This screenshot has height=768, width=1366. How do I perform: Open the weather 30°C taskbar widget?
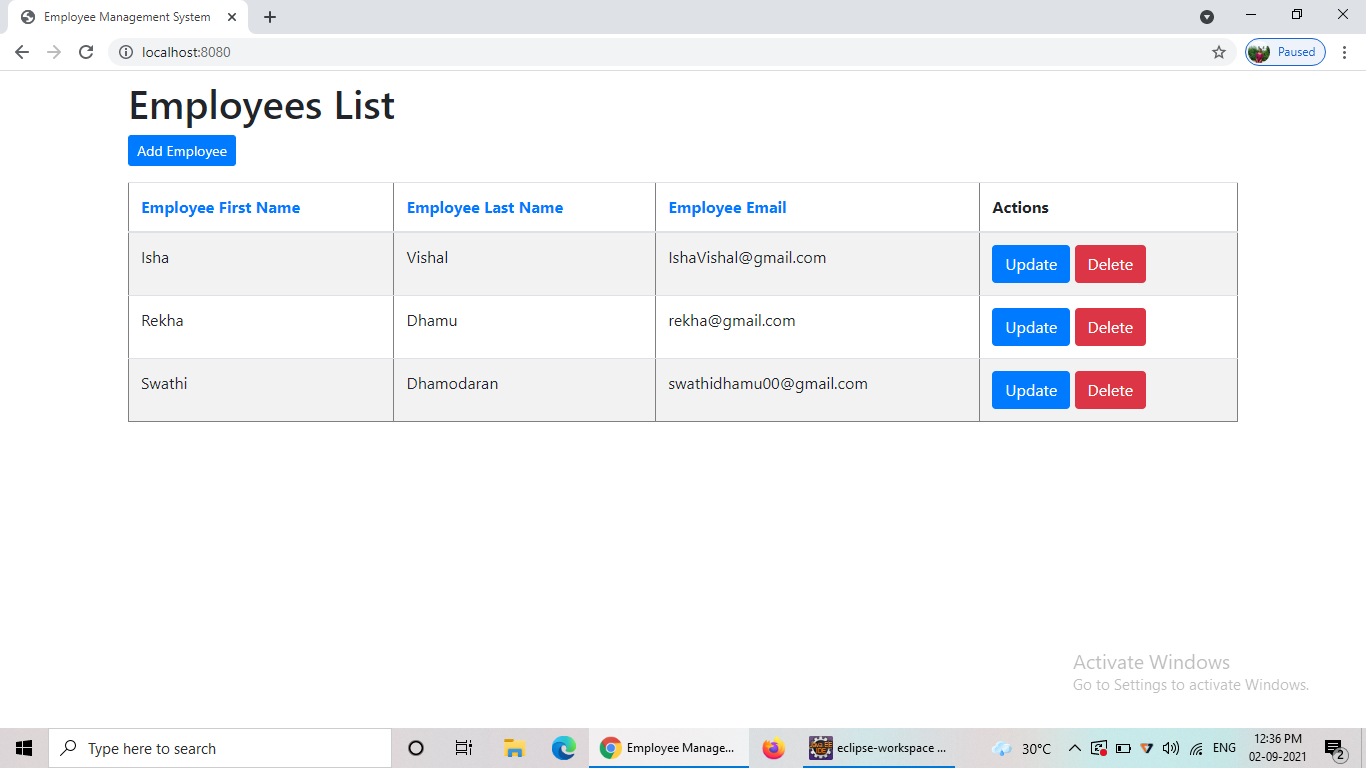[x=1022, y=748]
